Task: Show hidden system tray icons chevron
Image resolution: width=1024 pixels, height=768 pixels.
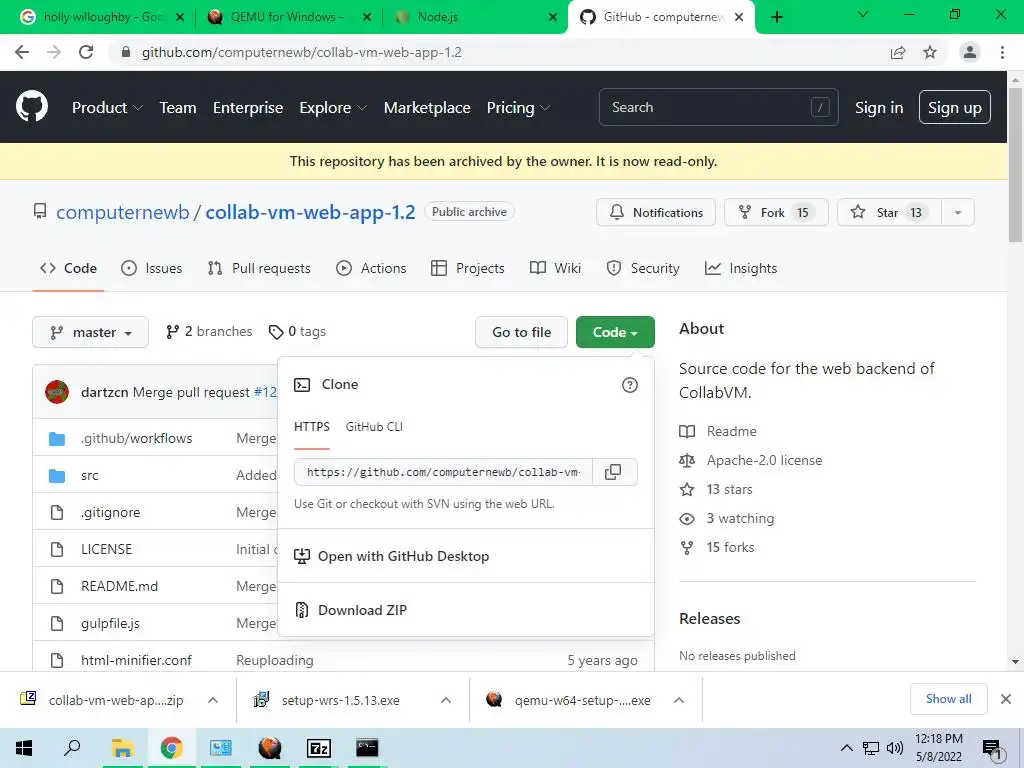Action: (x=846, y=748)
